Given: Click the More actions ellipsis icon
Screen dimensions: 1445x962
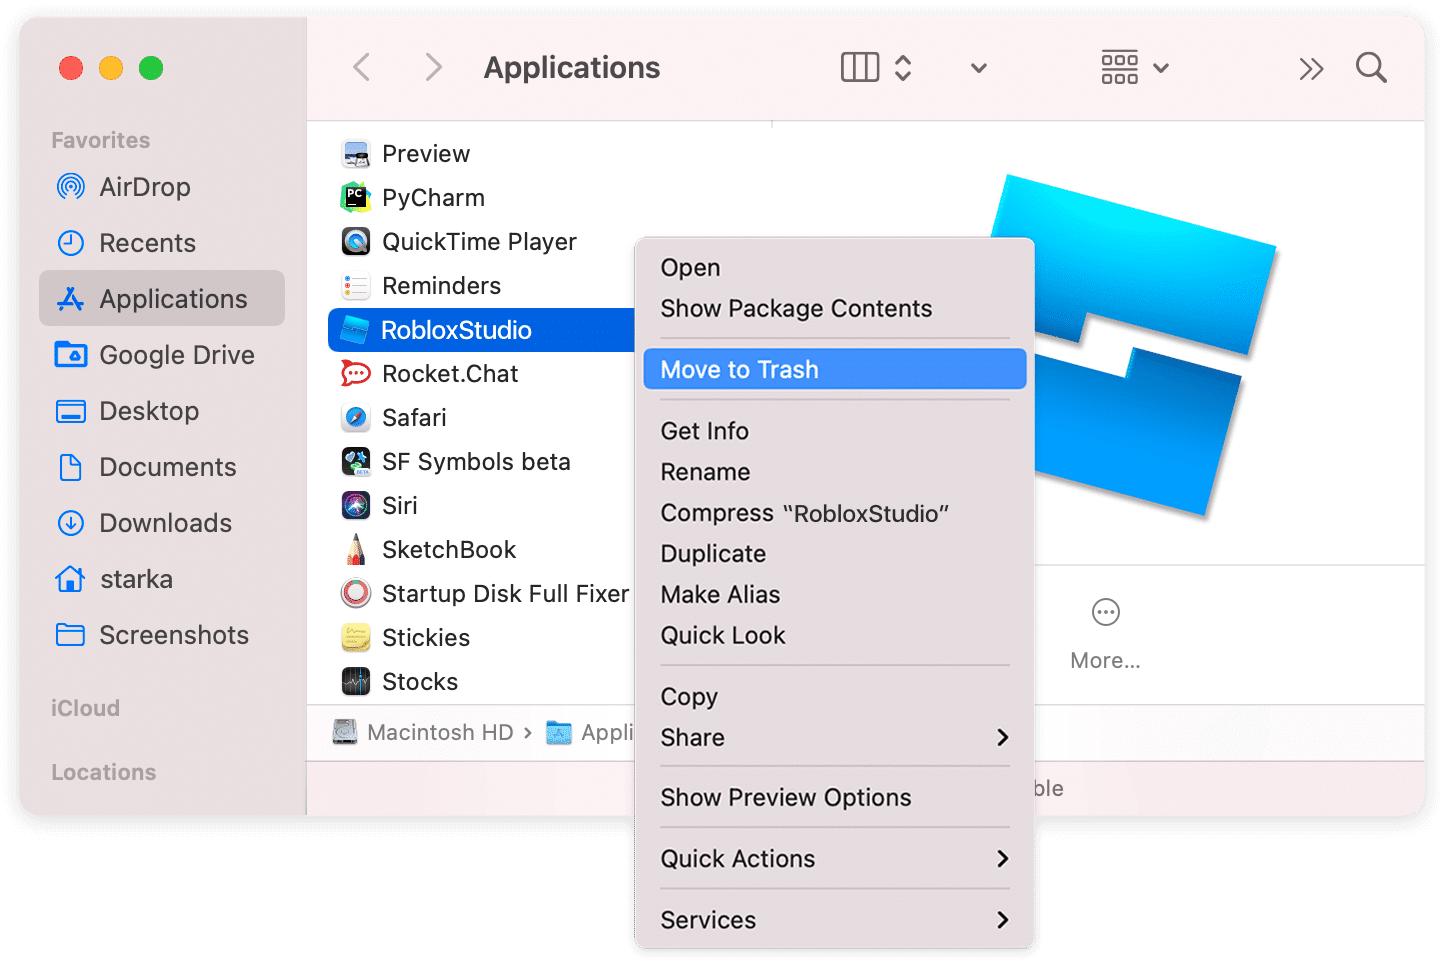Looking at the screenshot, I should pyautogui.click(x=1105, y=612).
